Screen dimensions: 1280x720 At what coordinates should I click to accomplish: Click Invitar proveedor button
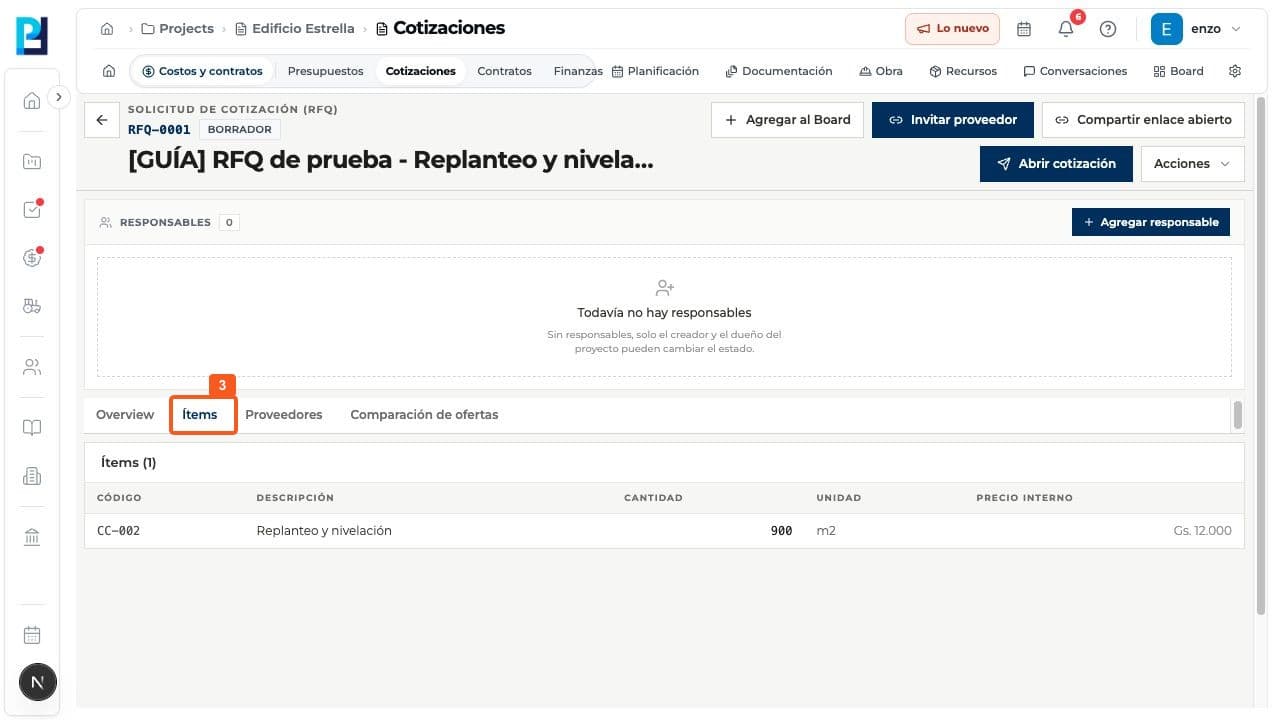953,119
